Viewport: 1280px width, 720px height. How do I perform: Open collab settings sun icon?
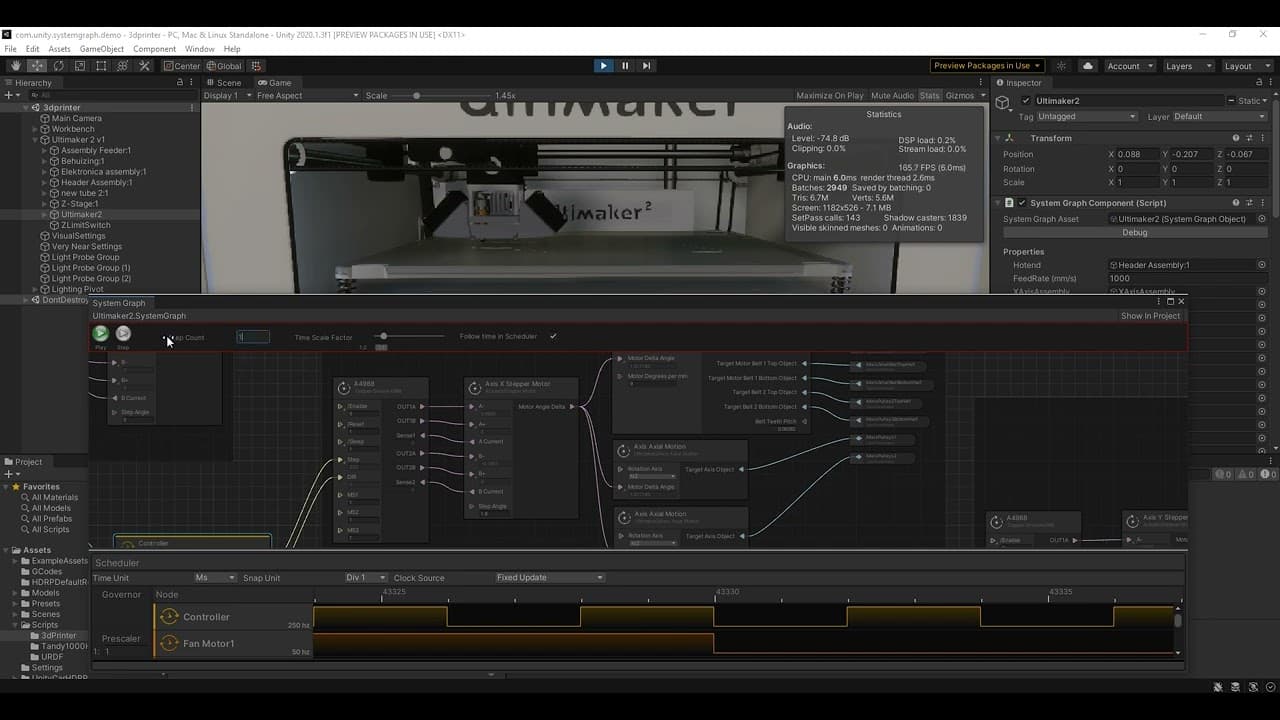(x=1062, y=66)
